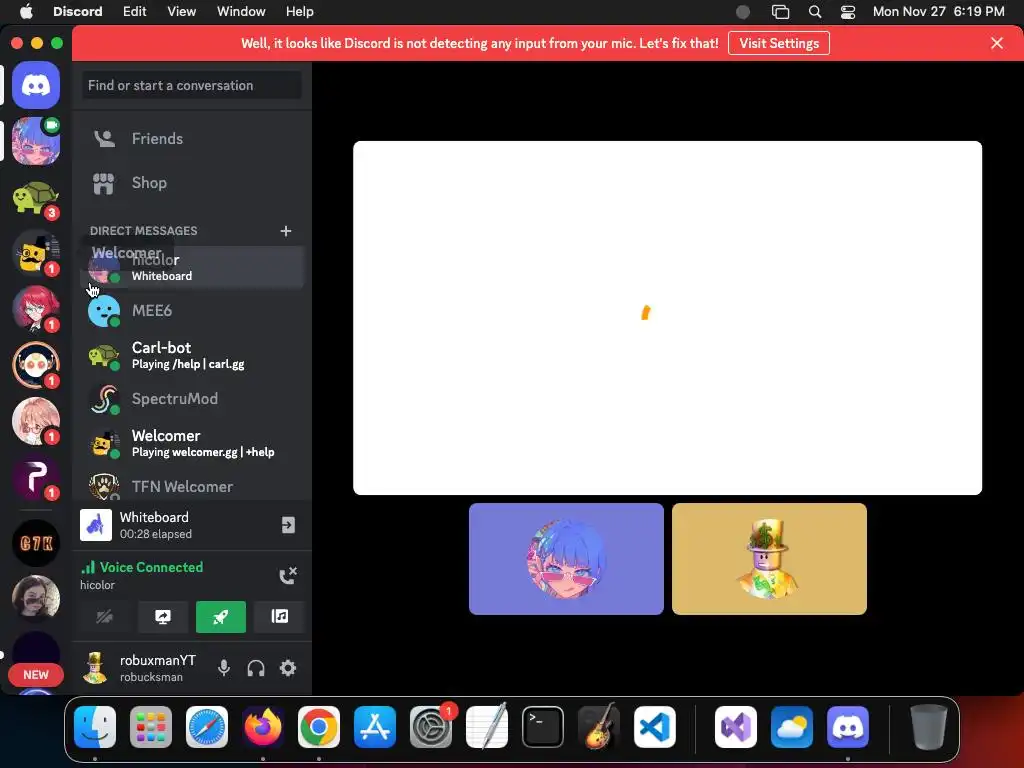1024x768 pixels.
Task: Open Carl-bot direct message
Action: click(x=192, y=355)
